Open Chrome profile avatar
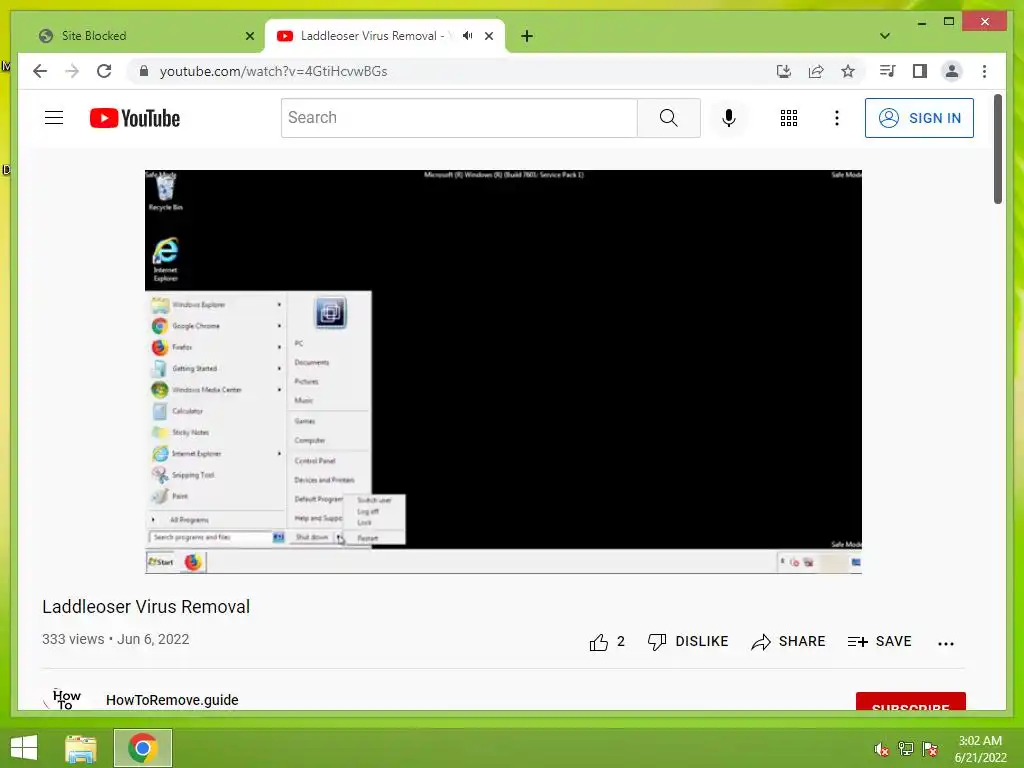 pos(952,71)
